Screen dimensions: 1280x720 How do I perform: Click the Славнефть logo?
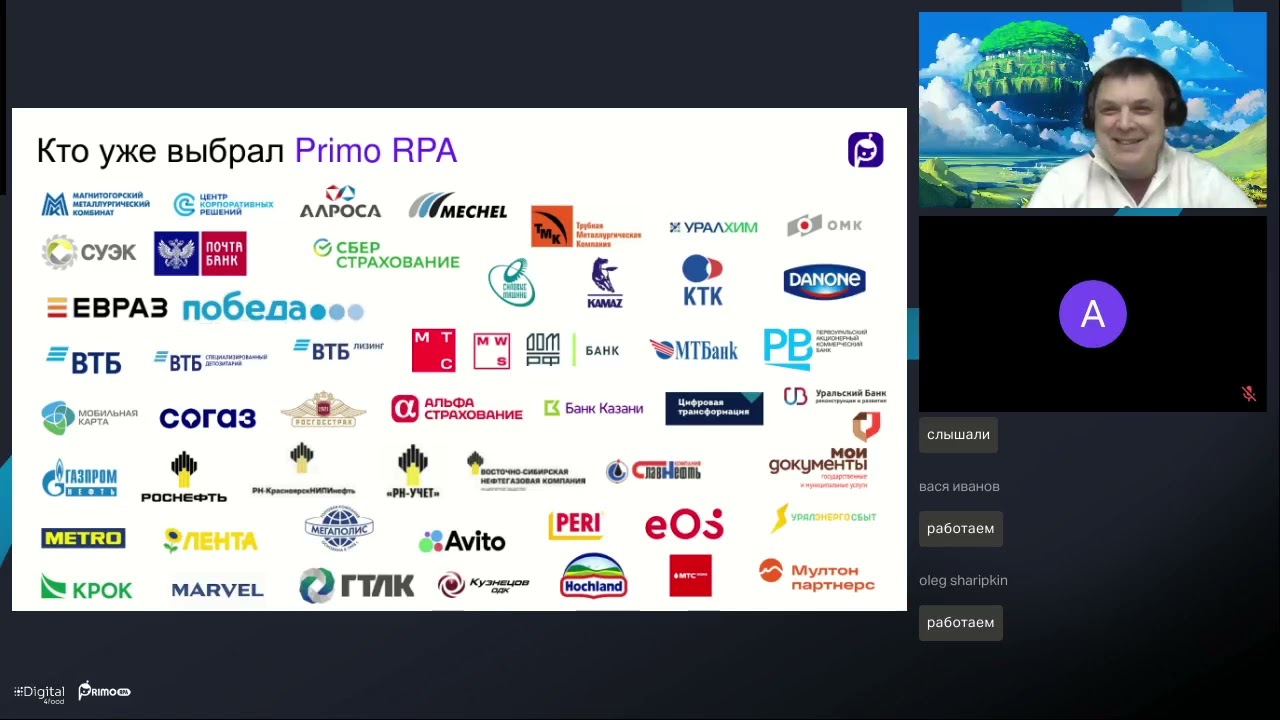[654, 470]
